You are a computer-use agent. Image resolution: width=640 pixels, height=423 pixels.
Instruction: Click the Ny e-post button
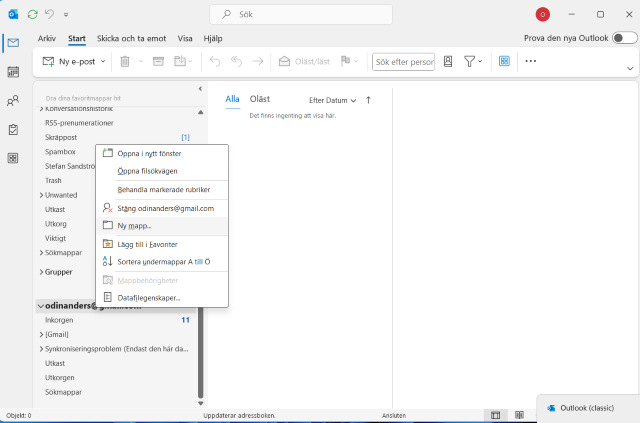coord(69,61)
